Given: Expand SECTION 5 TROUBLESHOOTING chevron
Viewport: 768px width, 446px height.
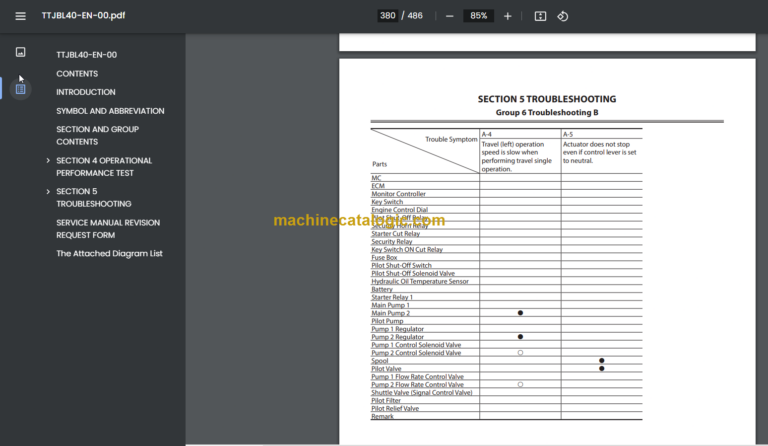Looking at the screenshot, I should point(48,191).
